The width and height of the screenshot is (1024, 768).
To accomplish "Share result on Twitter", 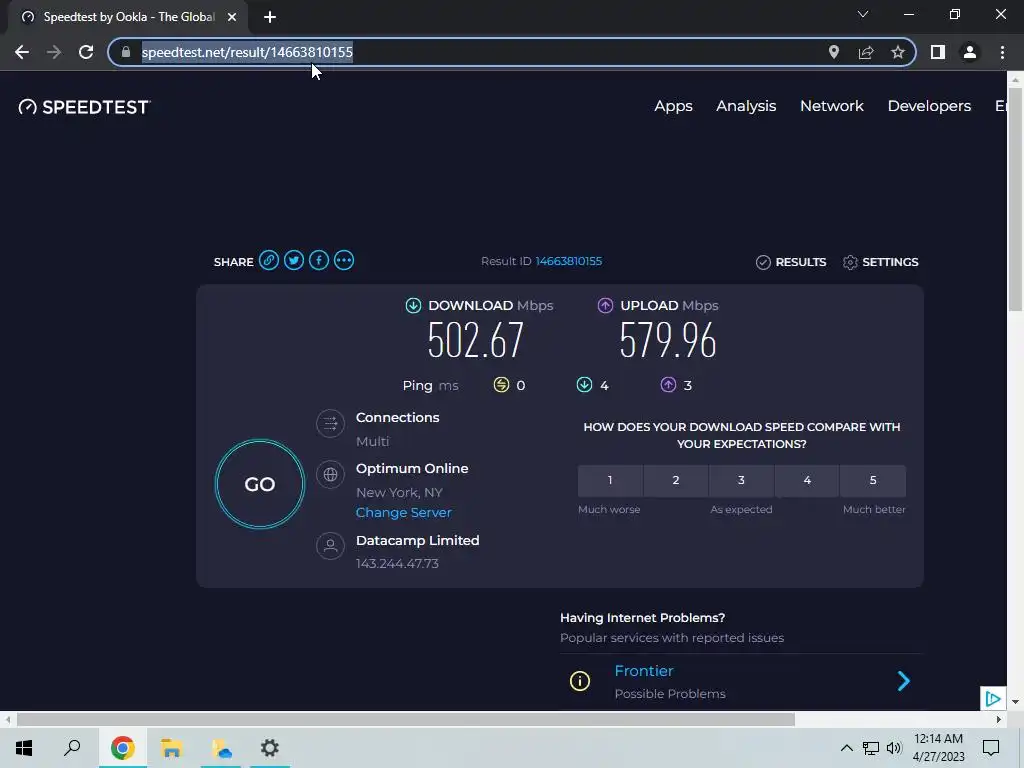I will tap(294, 261).
